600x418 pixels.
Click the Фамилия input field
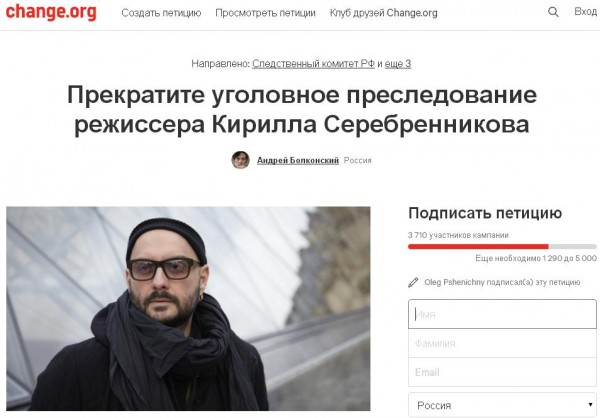coord(502,343)
